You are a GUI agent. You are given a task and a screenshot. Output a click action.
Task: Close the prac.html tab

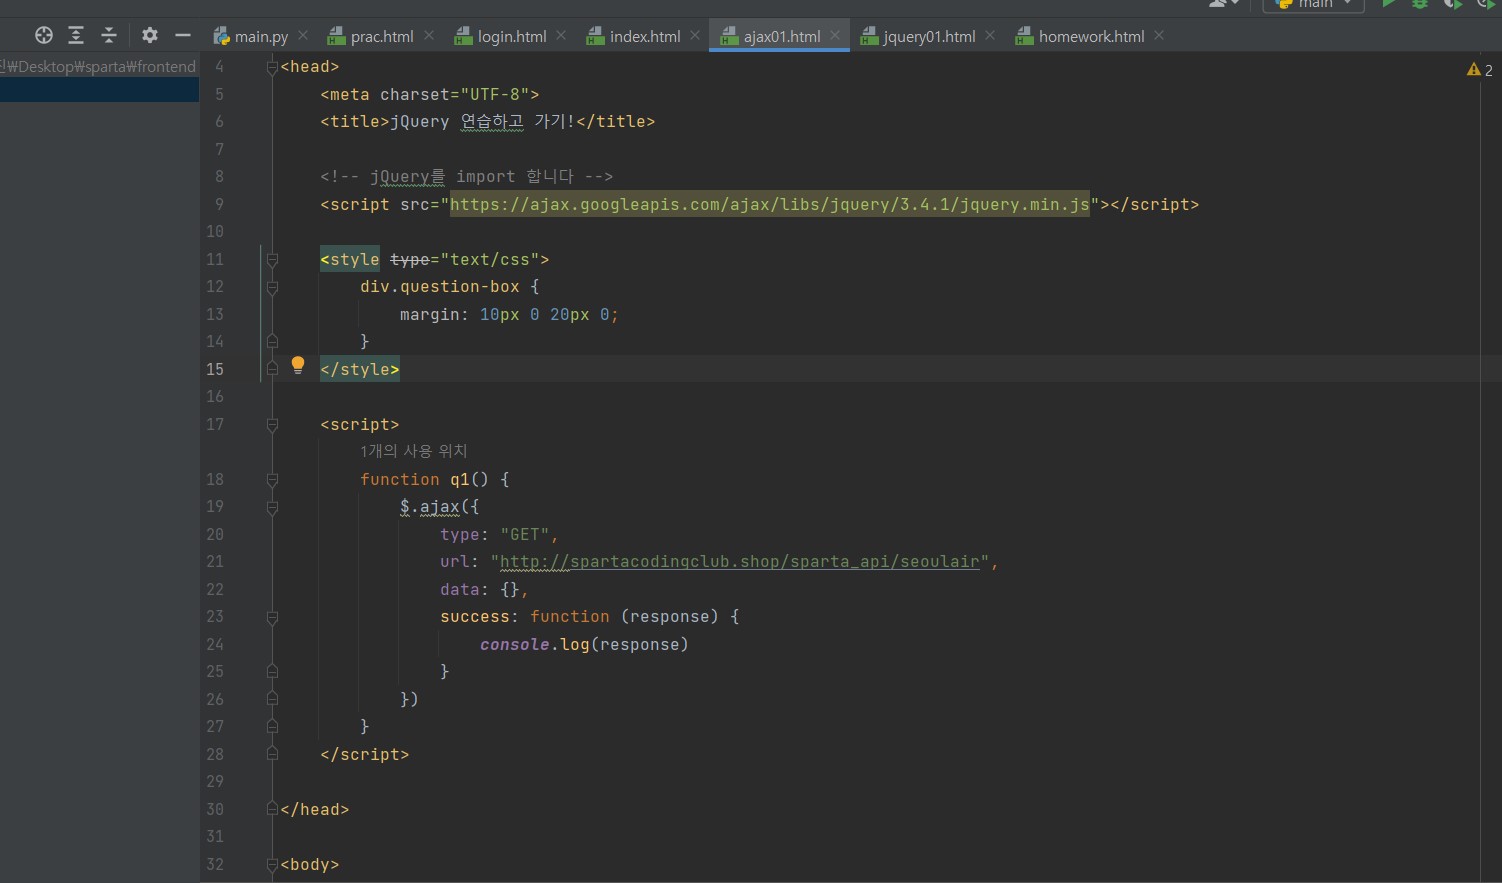click(429, 35)
